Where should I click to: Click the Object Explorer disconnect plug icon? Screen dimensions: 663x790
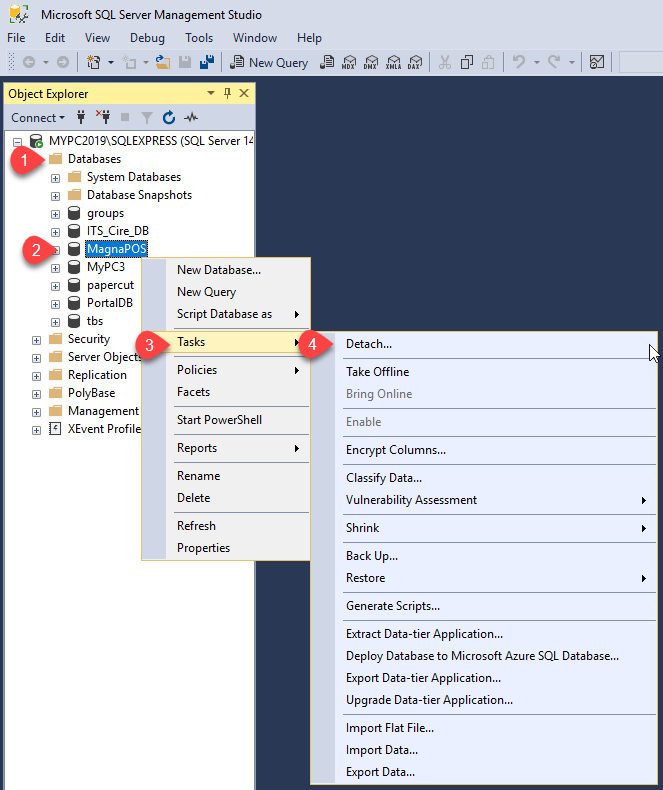pos(101,117)
